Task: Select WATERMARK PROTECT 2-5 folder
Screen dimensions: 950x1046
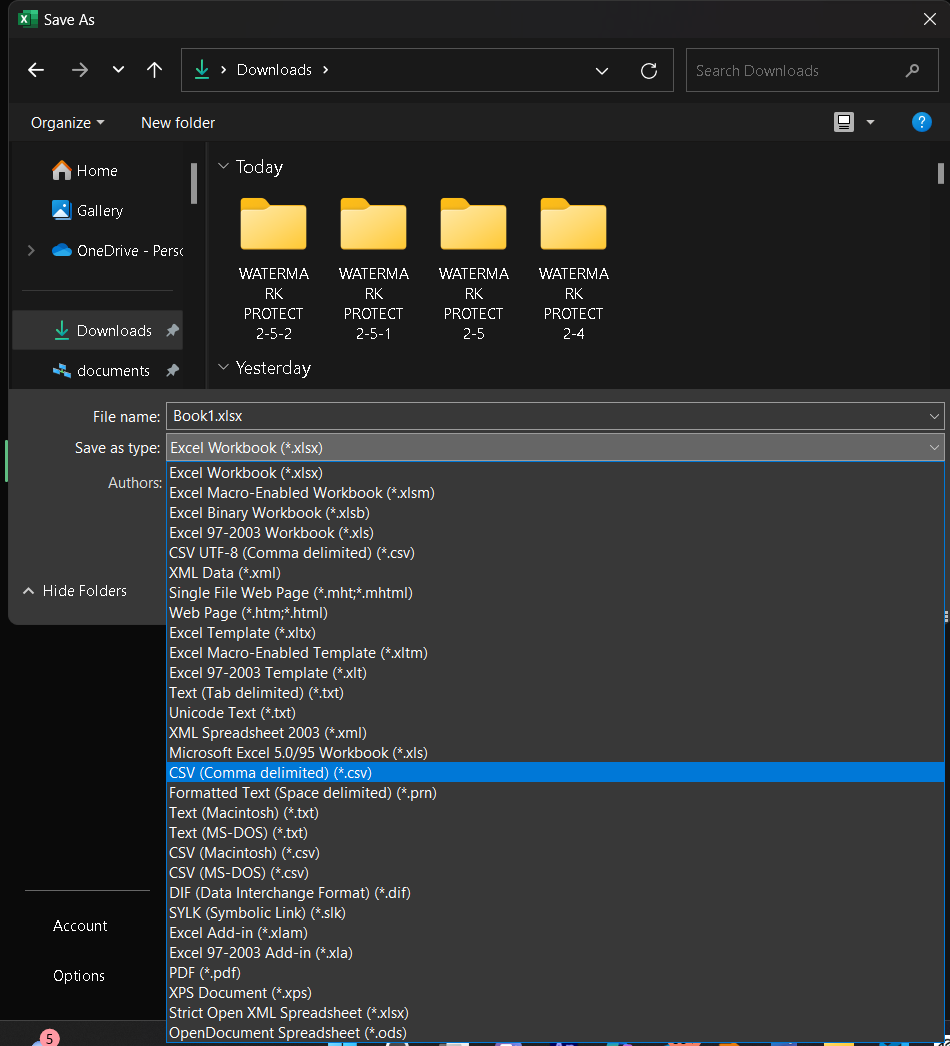Action: [x=474, y=270]
